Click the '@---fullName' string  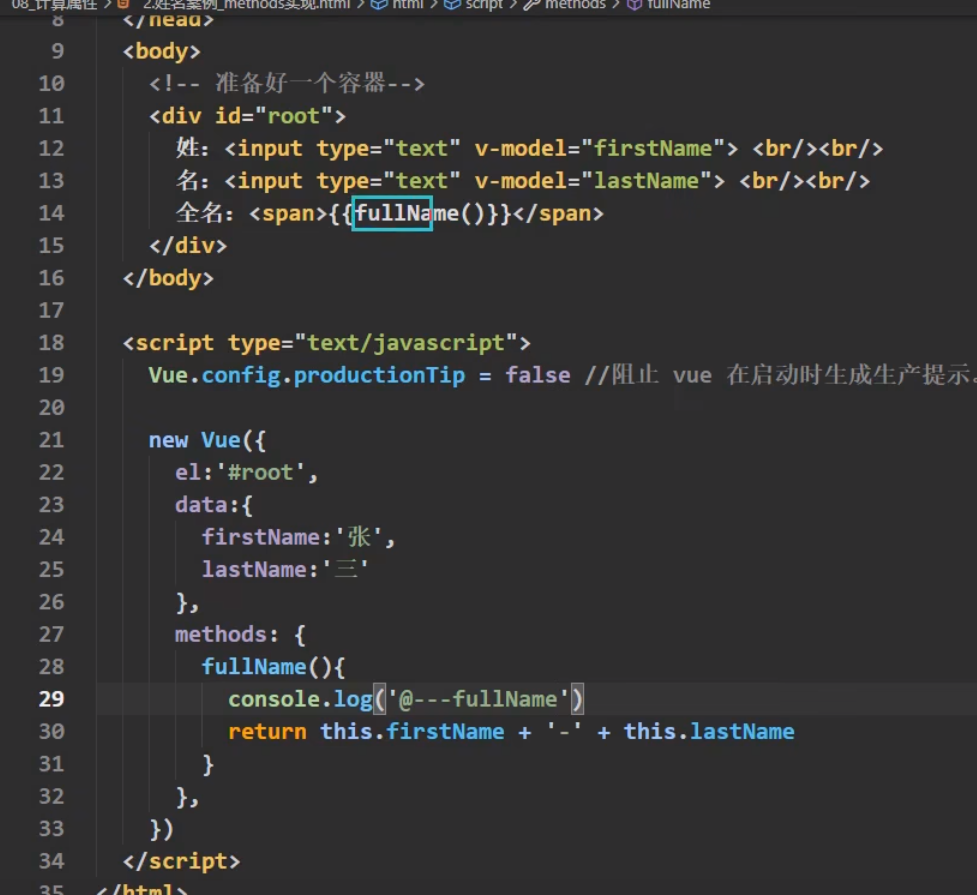coord(479,699)
